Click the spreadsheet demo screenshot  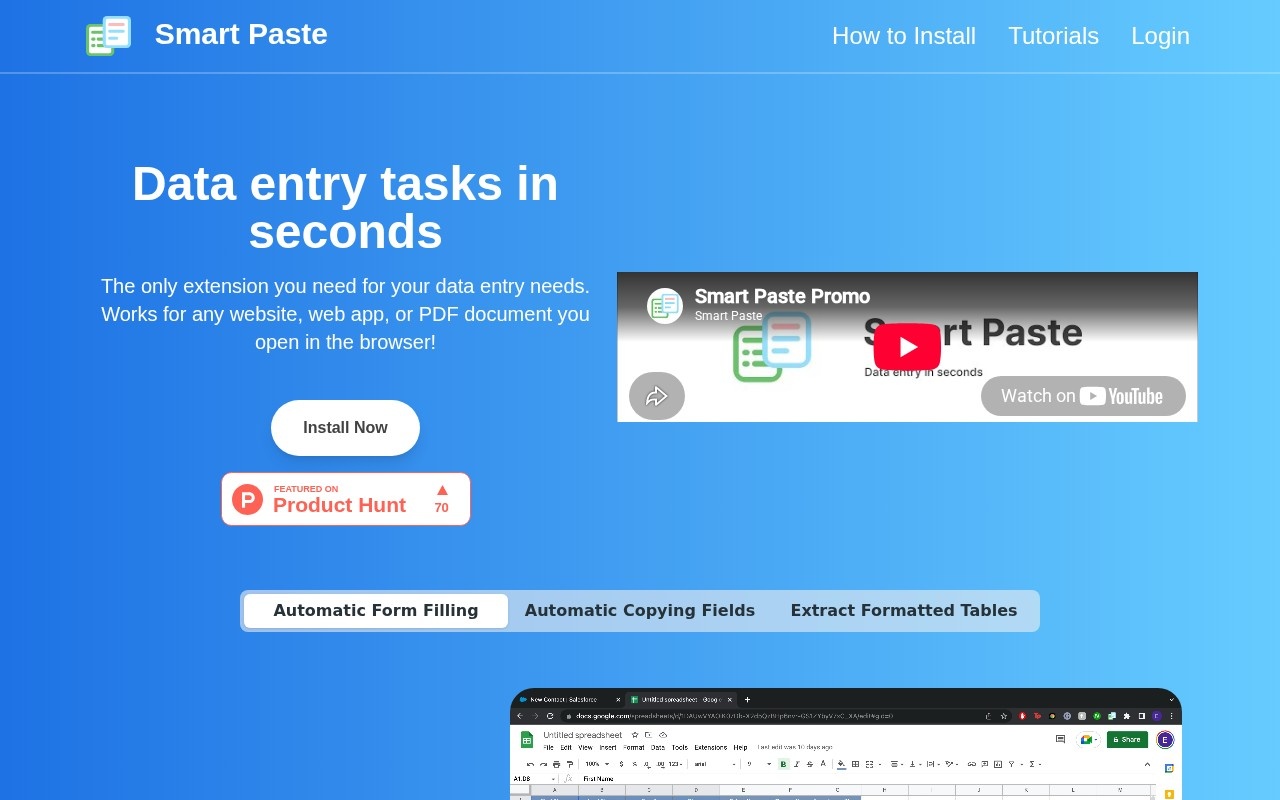coord(846,744)
